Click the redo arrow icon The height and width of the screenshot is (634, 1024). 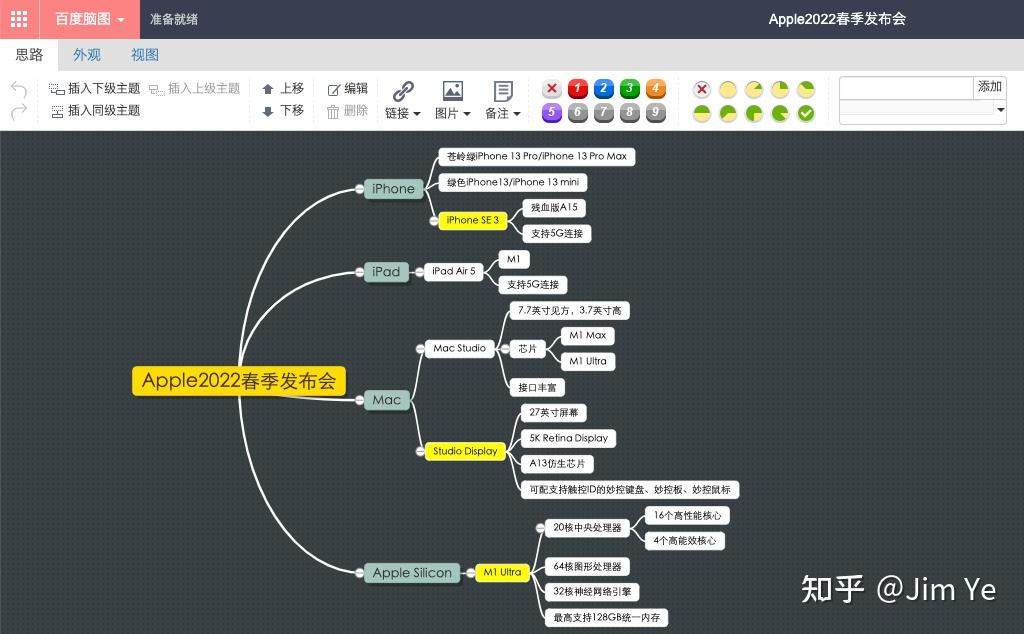coord(19,112)
